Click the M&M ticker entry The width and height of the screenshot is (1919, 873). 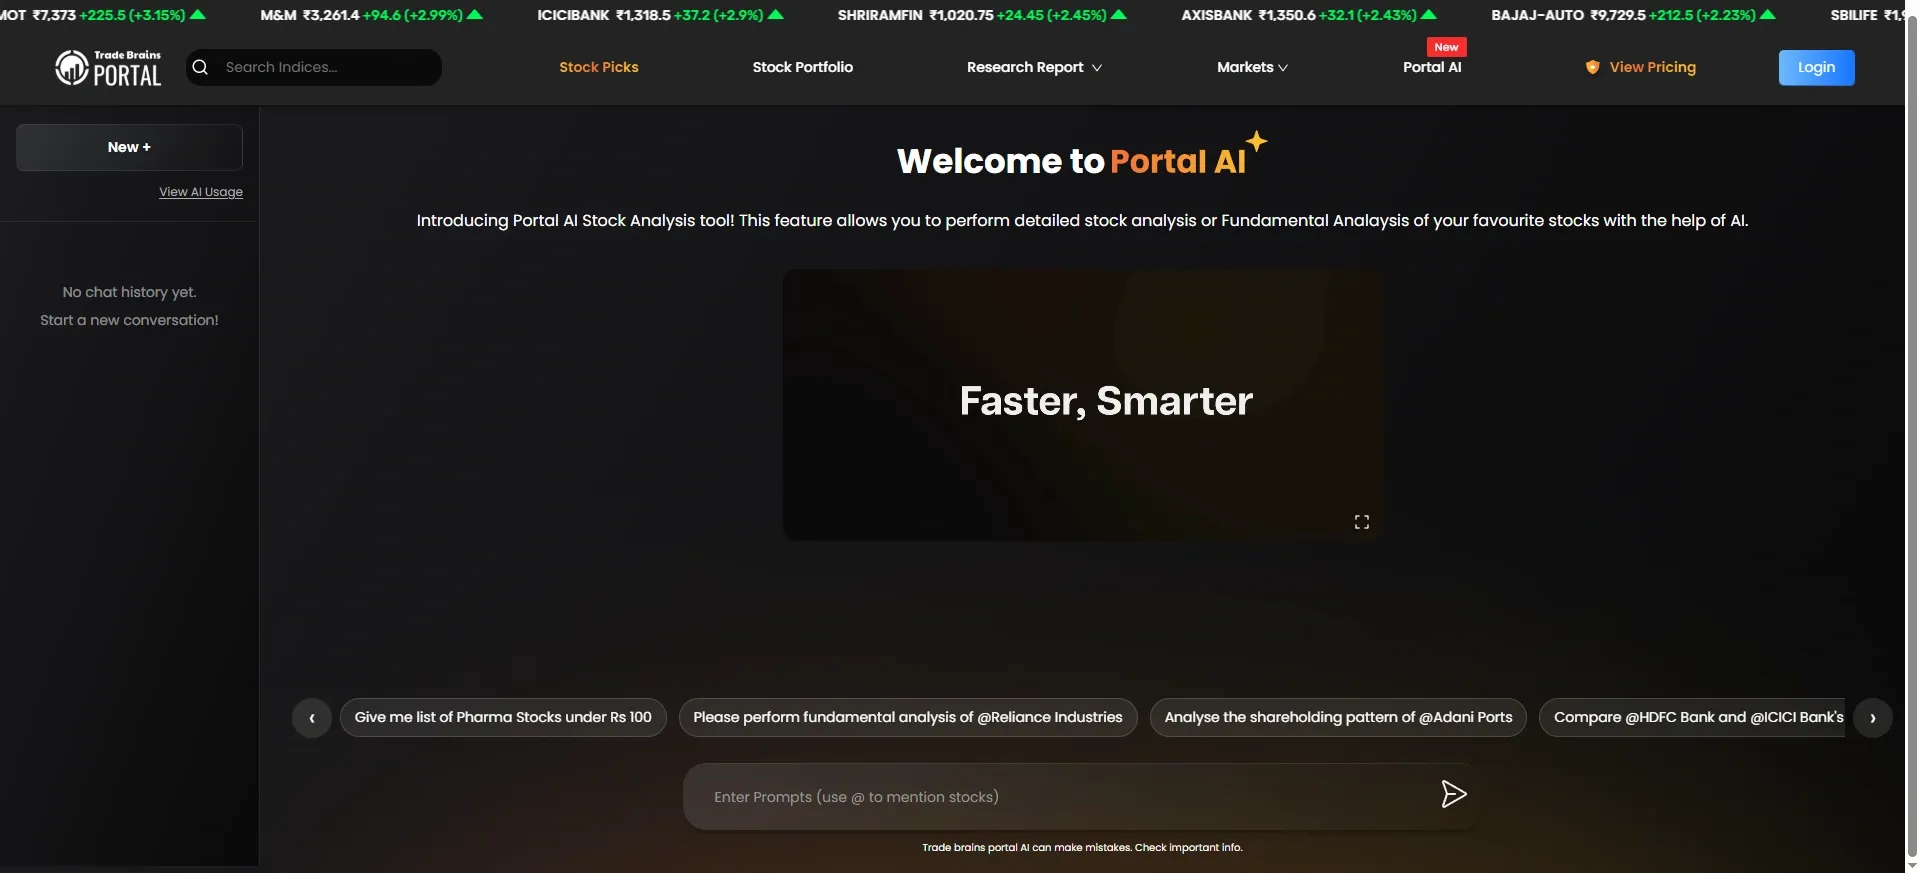point(371,15)
